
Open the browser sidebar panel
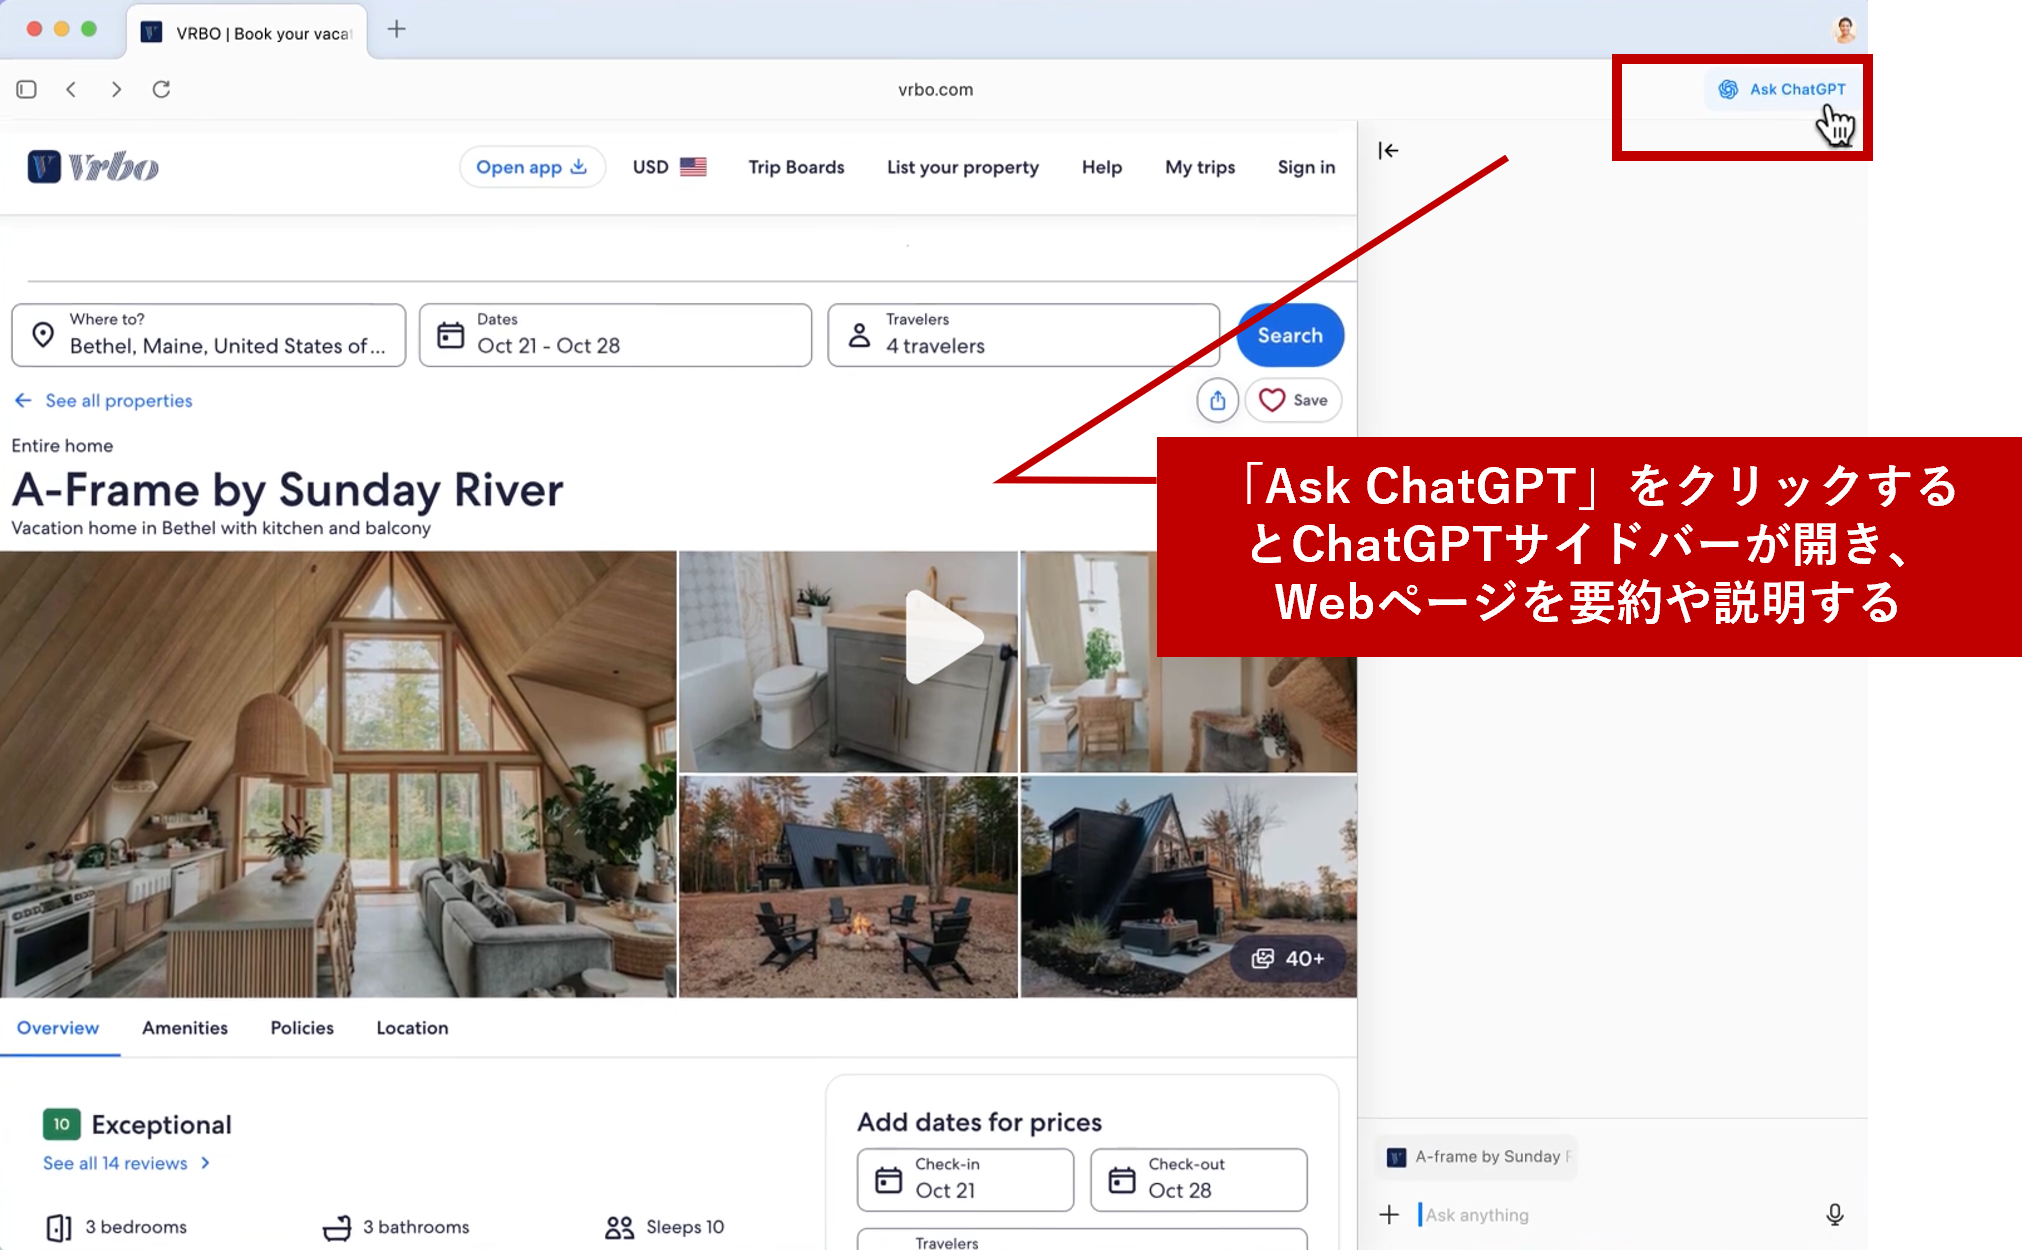pos(26,89)
